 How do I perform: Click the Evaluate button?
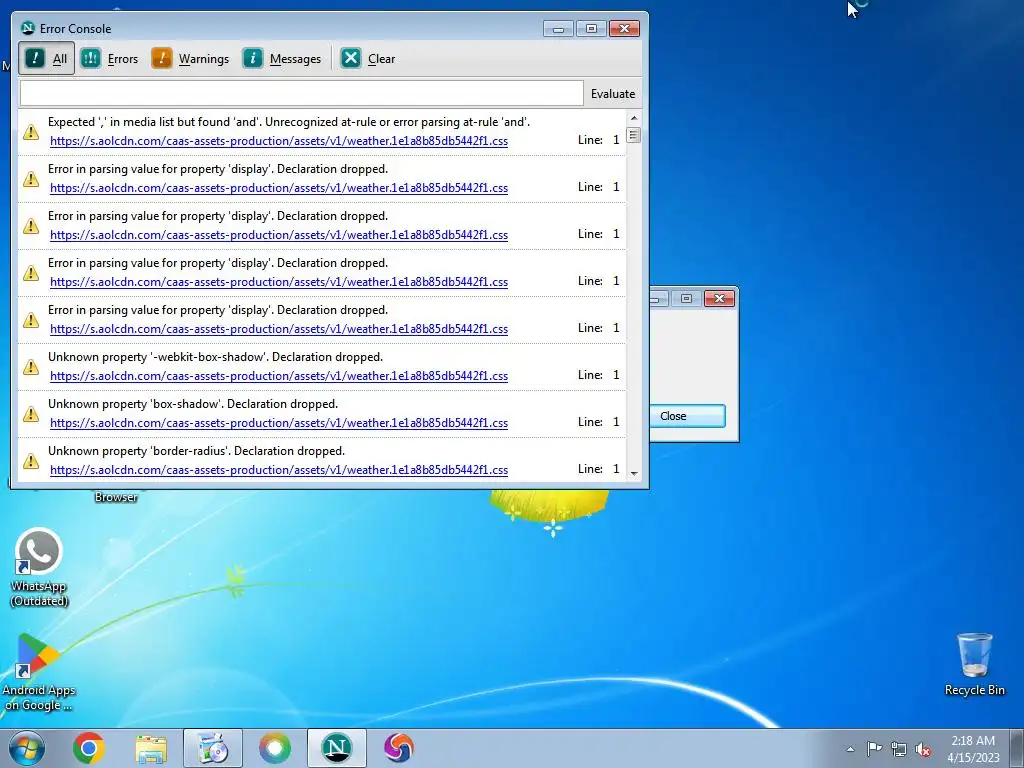tap(613, 94)
